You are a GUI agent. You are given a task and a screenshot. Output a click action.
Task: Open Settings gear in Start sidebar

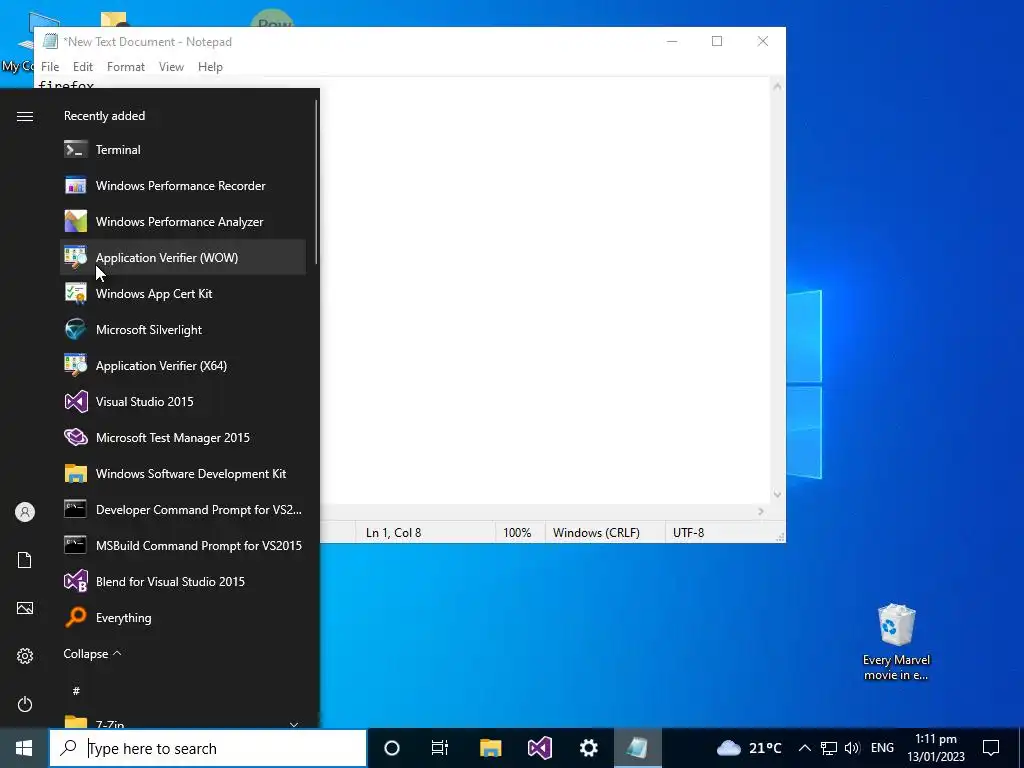tap(25, 656)
